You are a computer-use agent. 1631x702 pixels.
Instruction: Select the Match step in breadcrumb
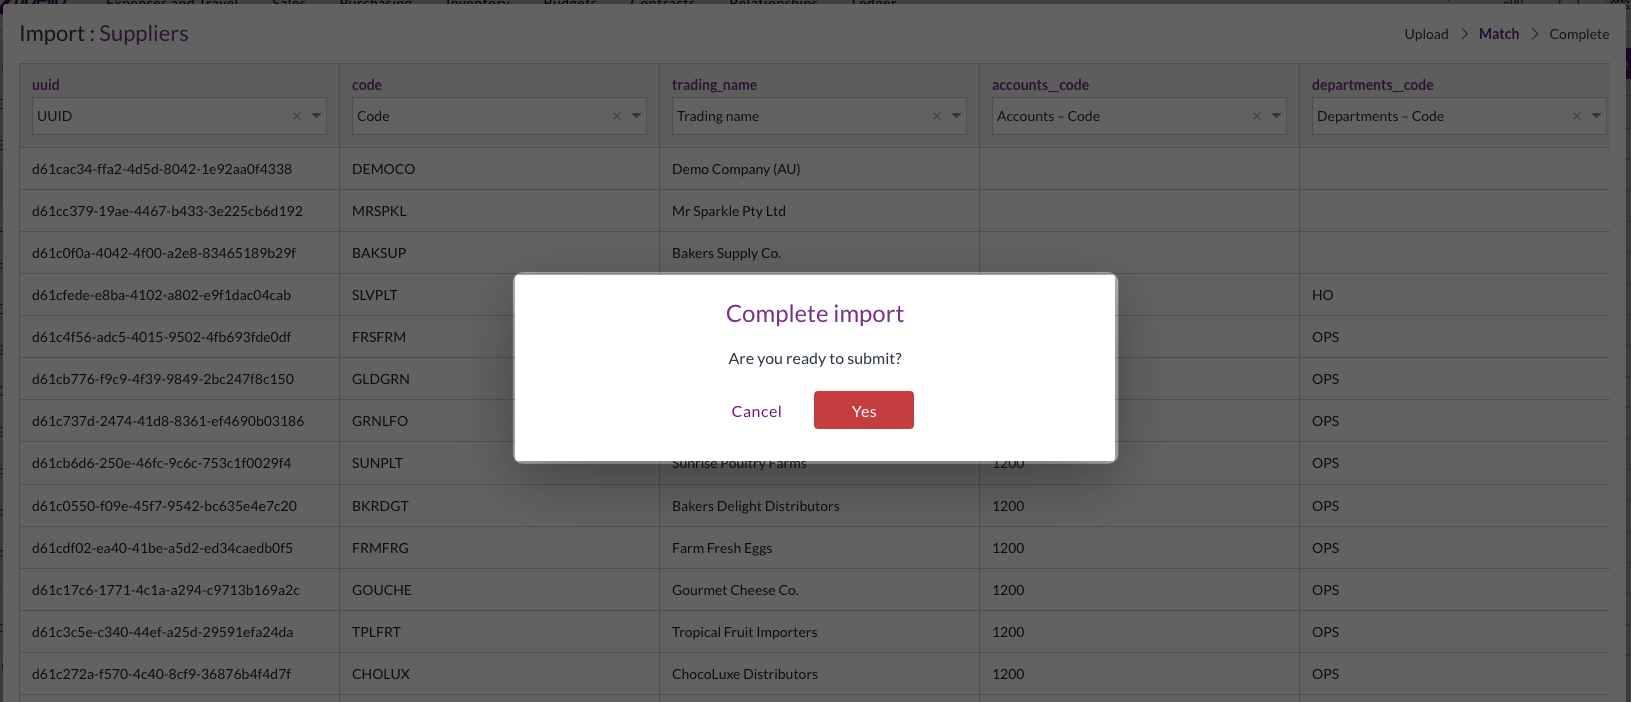click(x=1498, y=34)
